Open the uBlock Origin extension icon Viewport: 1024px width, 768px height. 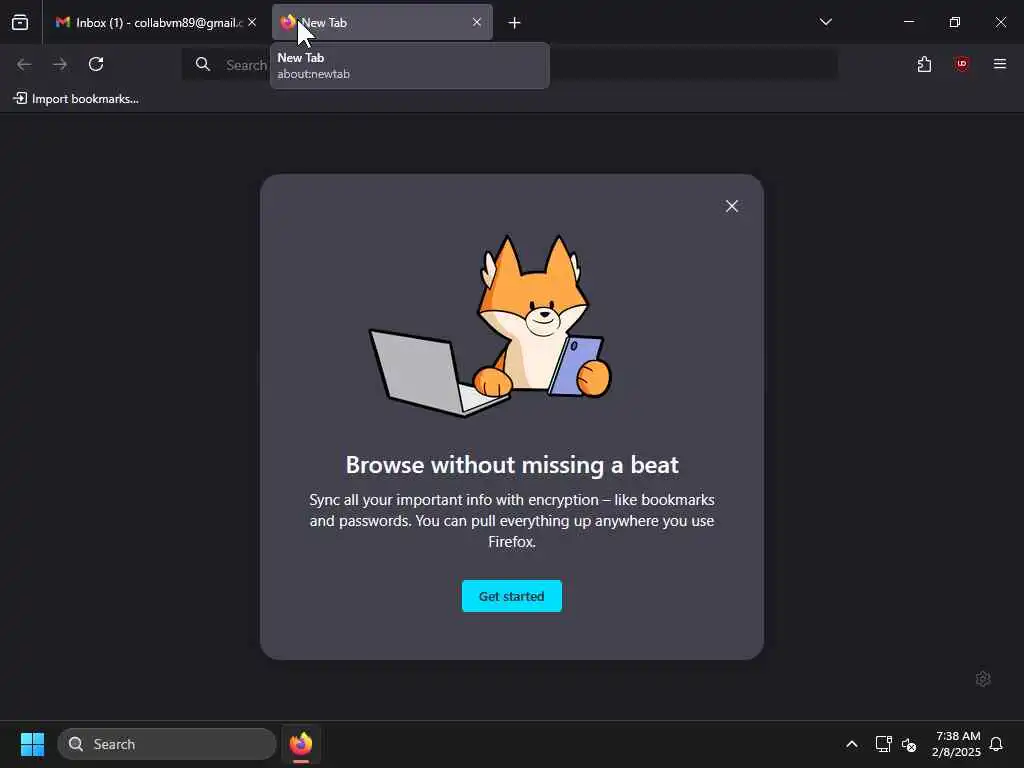tap(961, 64)
